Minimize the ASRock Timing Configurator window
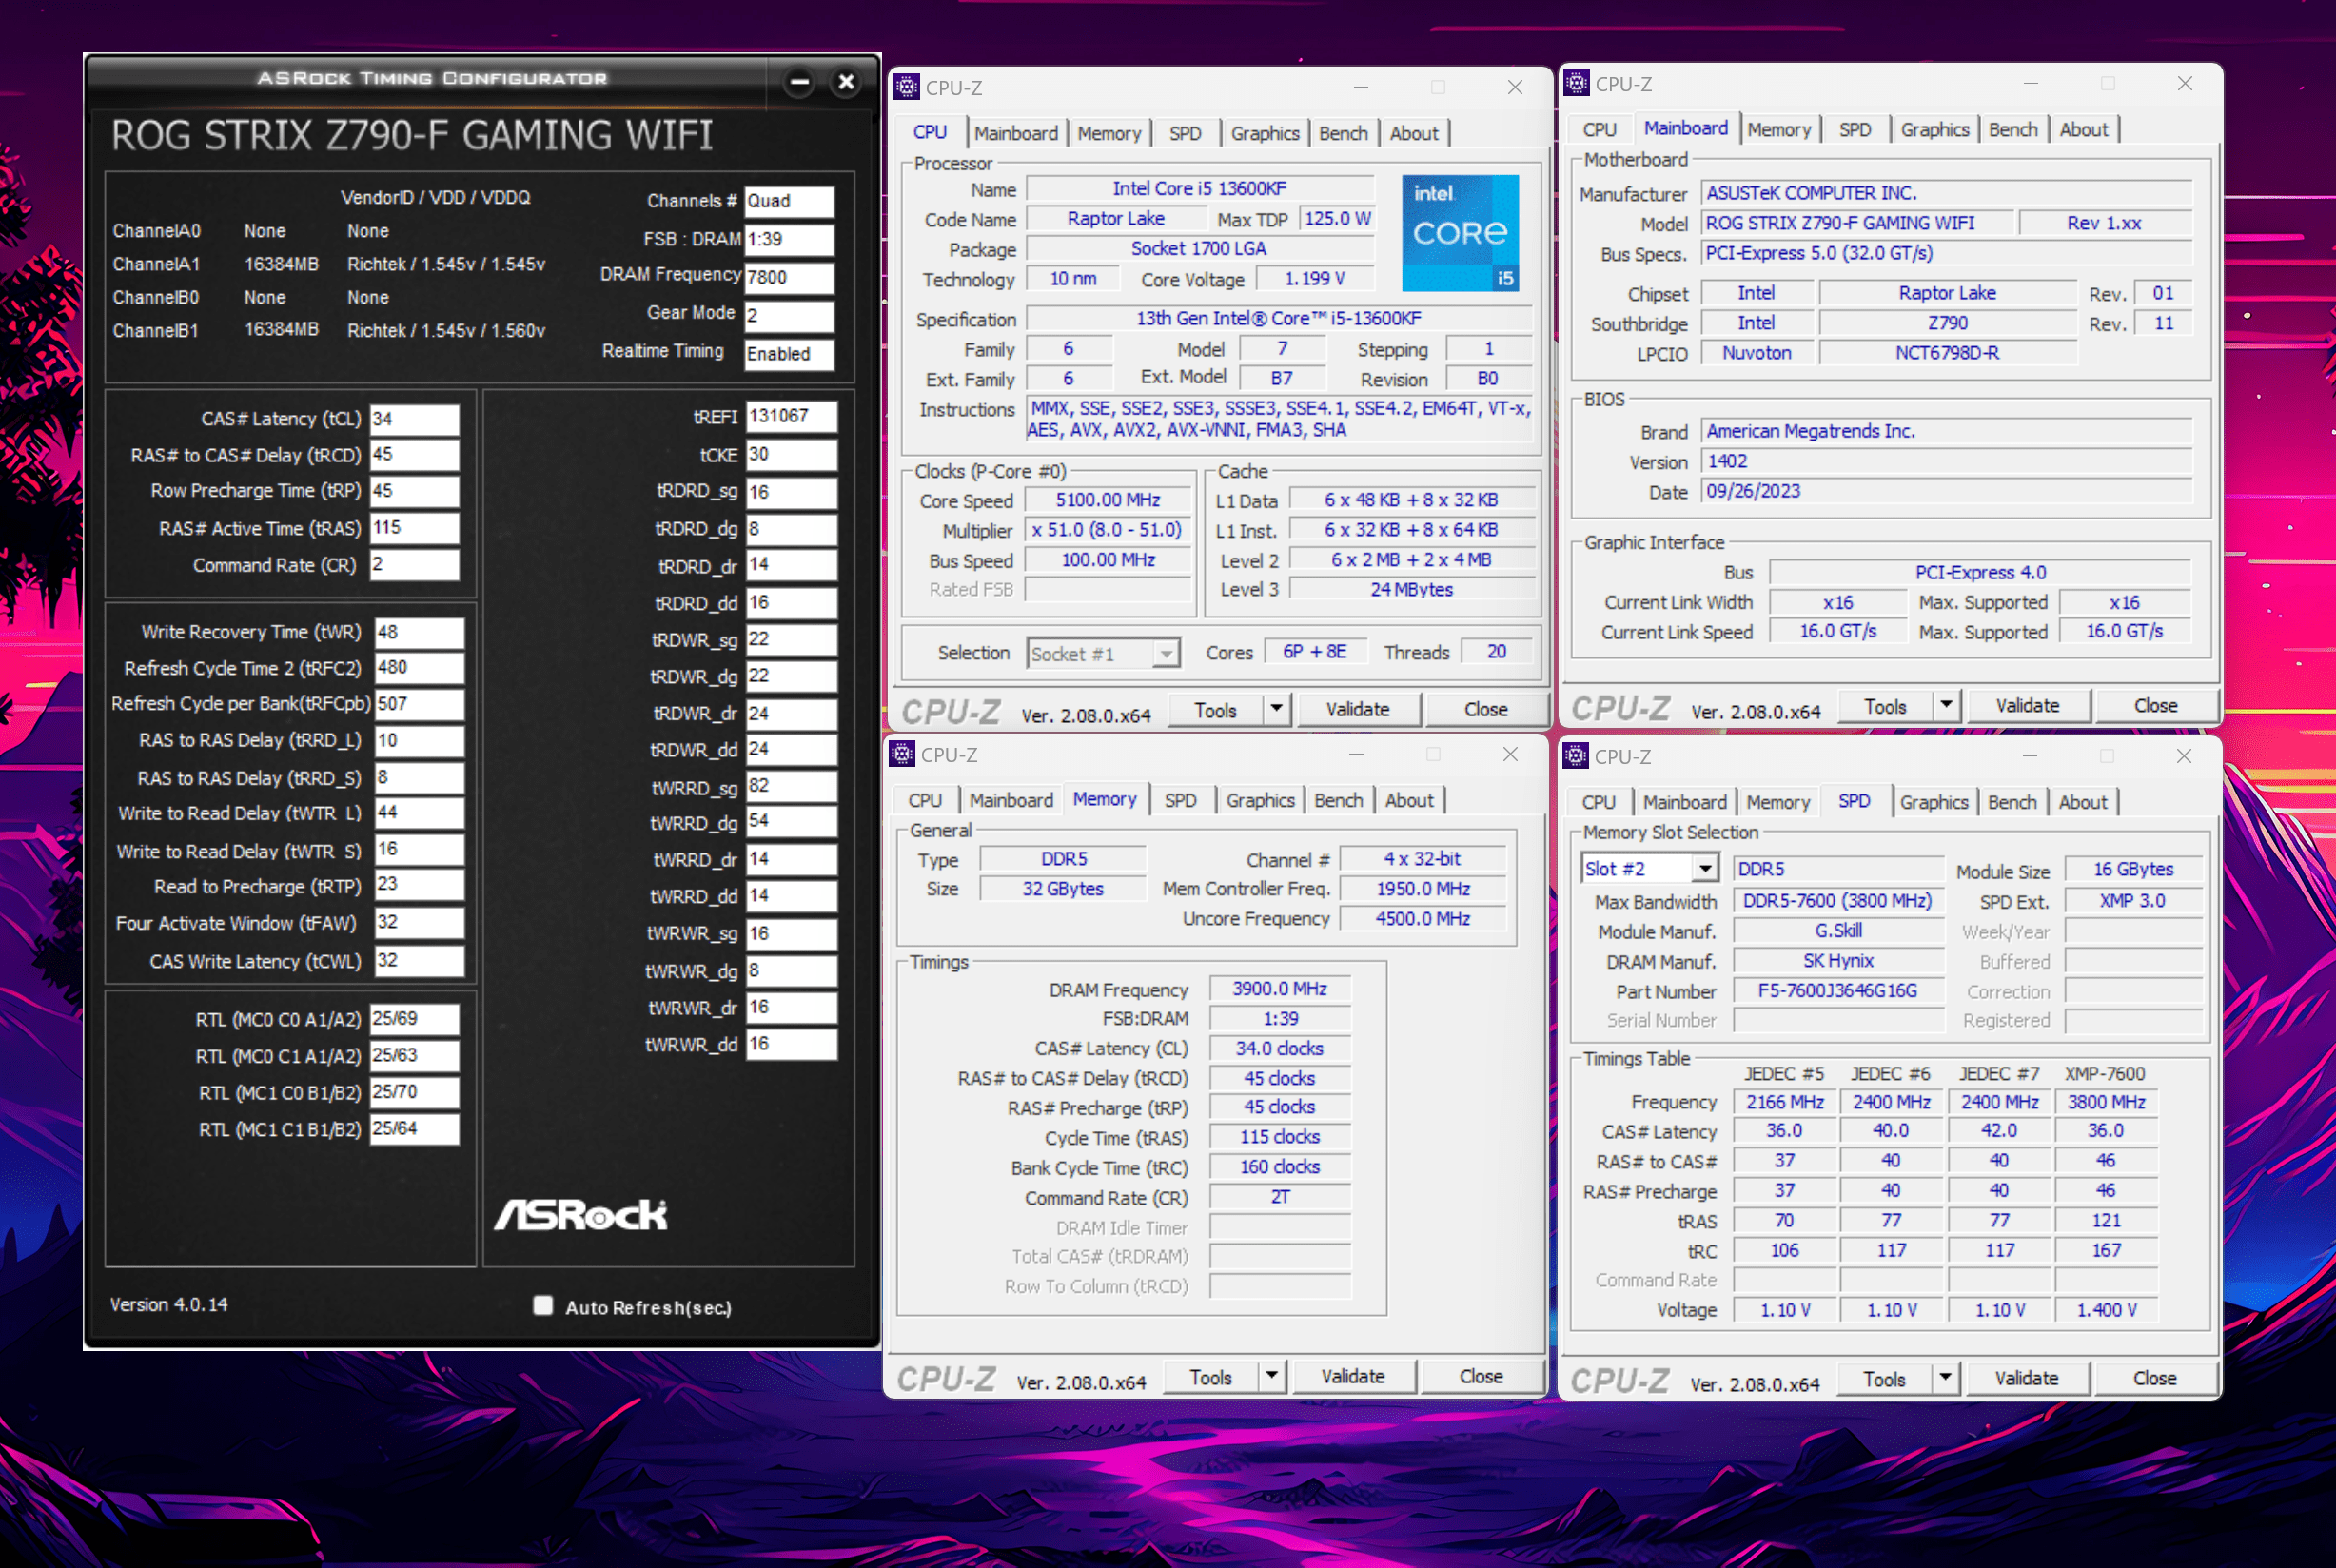Viewport: 2336px width, 1568px height. (799, 82)
